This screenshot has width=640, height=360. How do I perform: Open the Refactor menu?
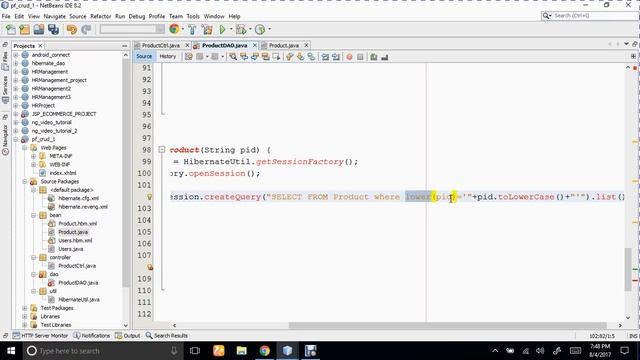tap(100, 16)
